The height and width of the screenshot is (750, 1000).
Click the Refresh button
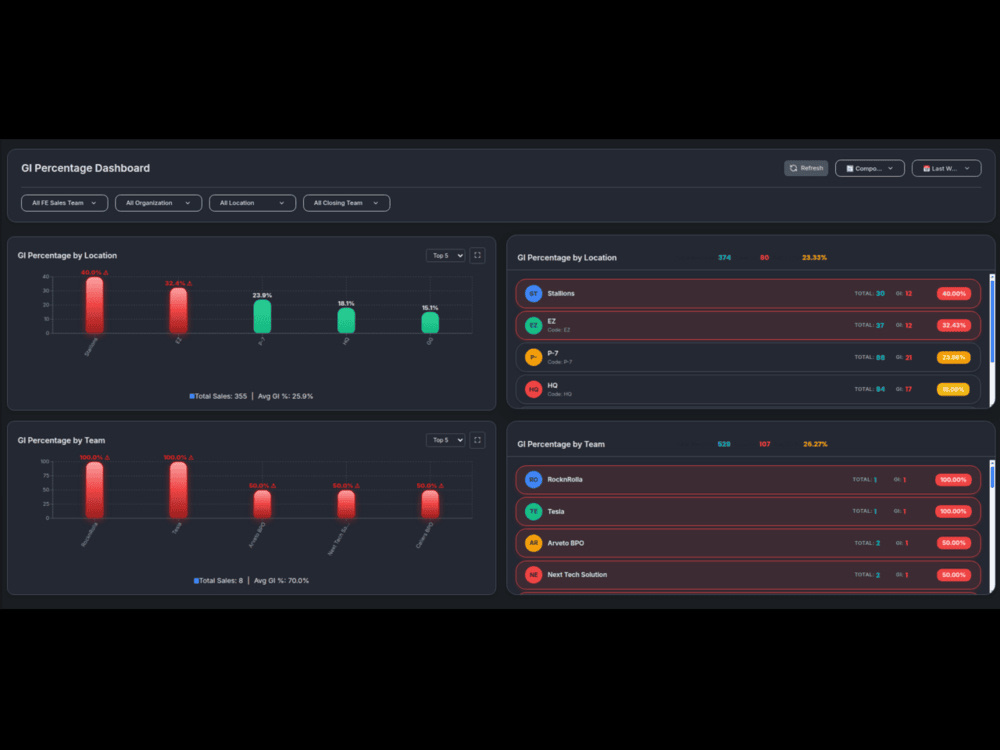click(805, 168)
